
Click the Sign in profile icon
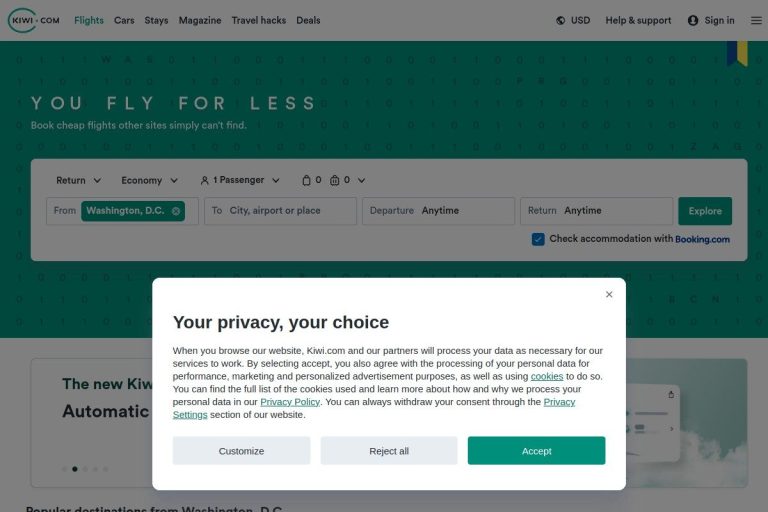coord(693,20)
